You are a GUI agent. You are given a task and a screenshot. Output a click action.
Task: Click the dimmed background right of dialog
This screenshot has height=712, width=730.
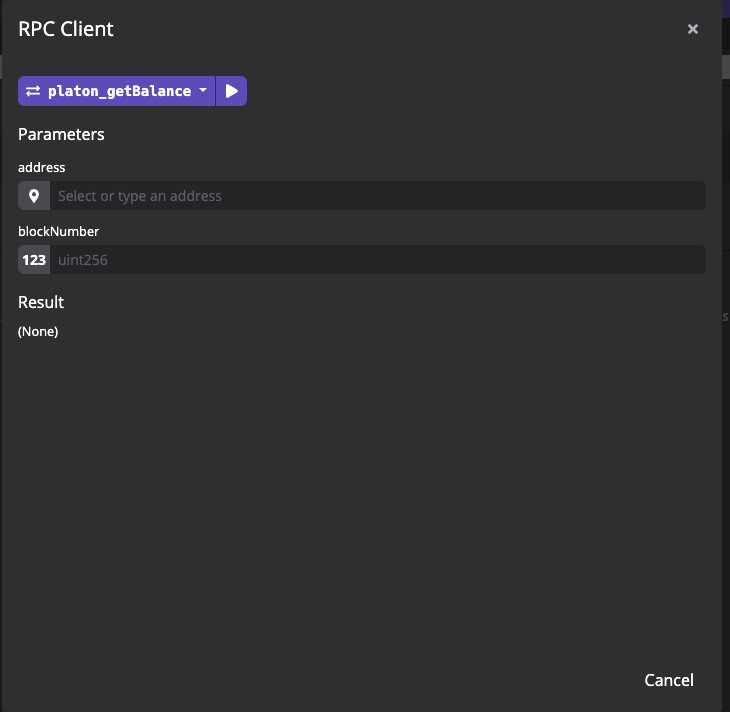(726, 400)
